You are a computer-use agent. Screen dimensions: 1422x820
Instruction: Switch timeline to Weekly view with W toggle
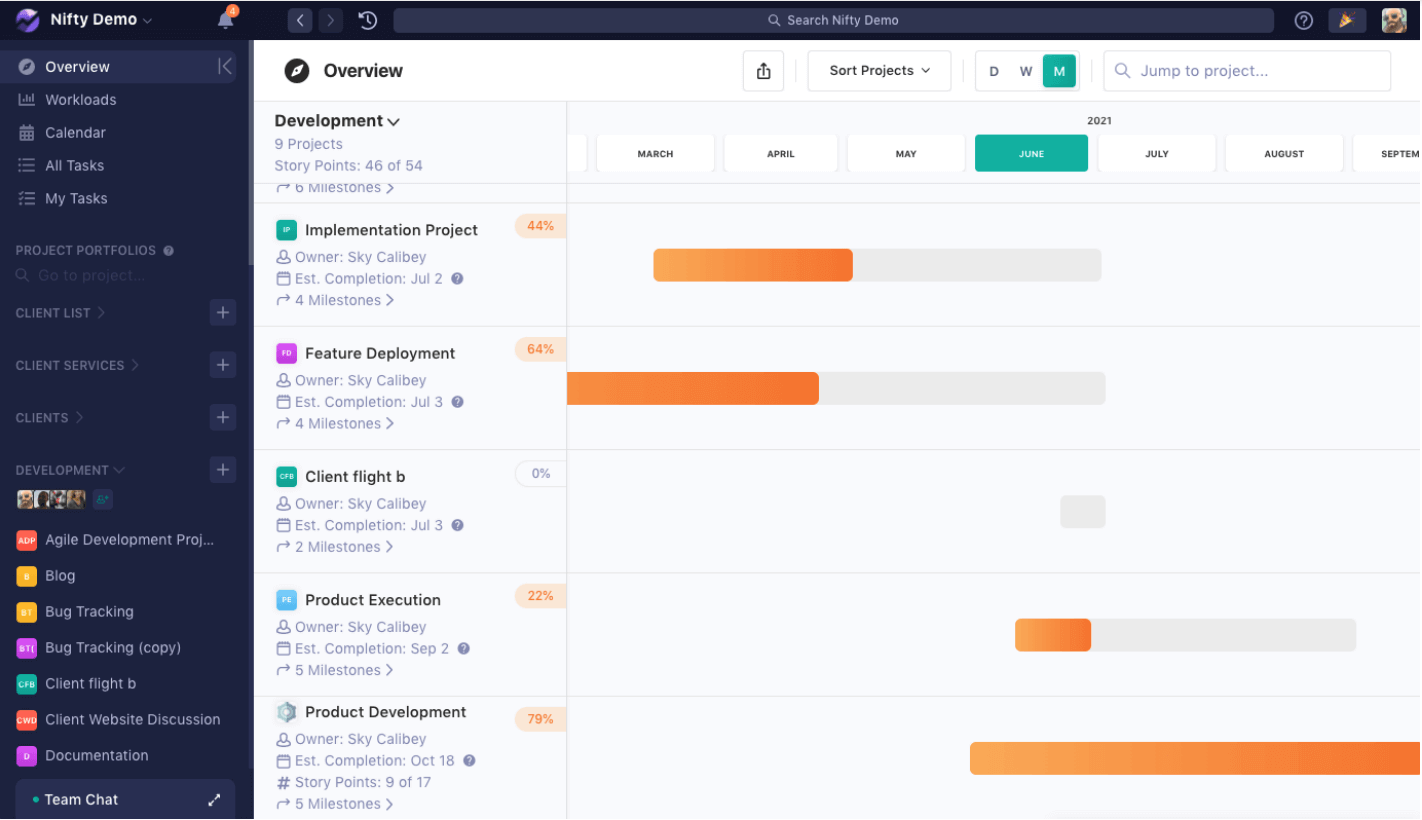click(1026, 71)
